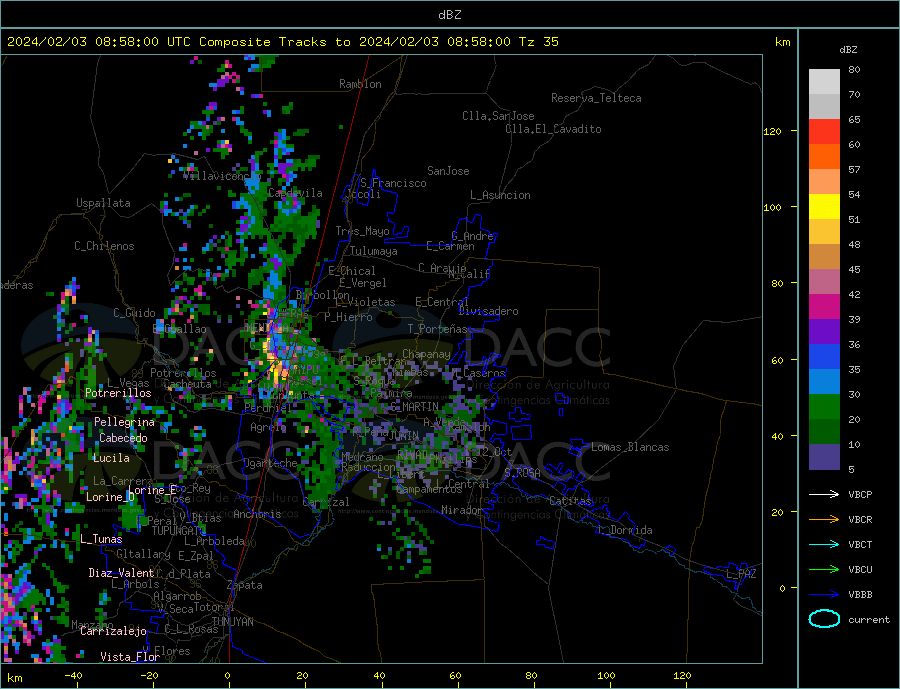Click the S_Francisco place label
Image resolution: width=900 pixels, height=689 pixels.
[393, 183]
